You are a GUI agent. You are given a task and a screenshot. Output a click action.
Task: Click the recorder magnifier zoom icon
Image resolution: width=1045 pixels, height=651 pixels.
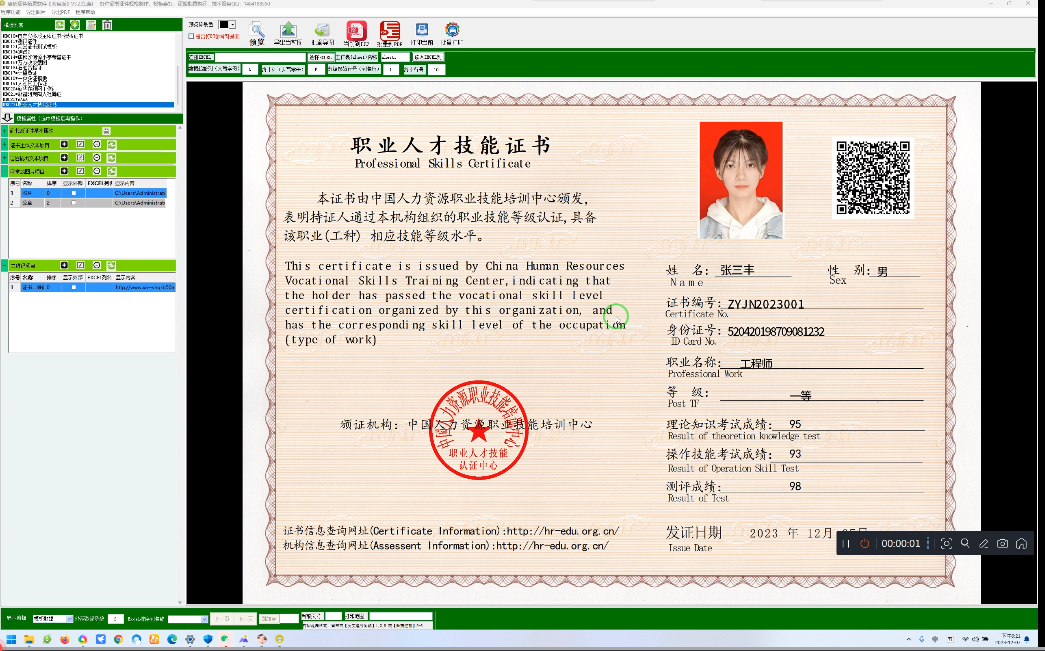tap(964, 543)
